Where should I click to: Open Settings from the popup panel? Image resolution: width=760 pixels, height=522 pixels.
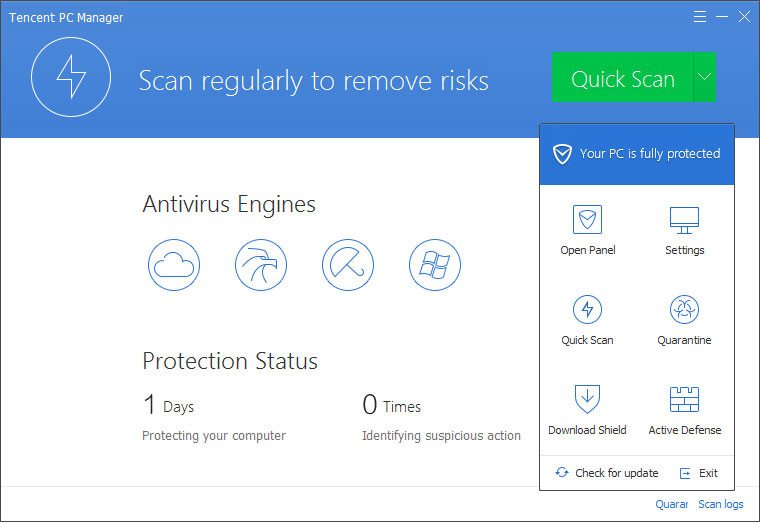pyautogui.click(x=684, y=230)
